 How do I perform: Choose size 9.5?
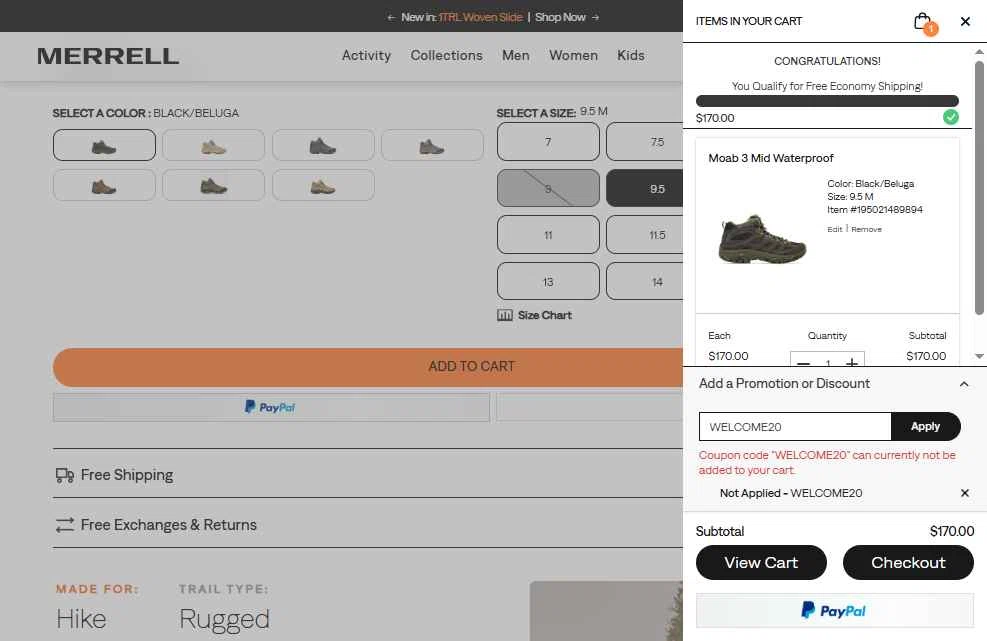point(645,188)
